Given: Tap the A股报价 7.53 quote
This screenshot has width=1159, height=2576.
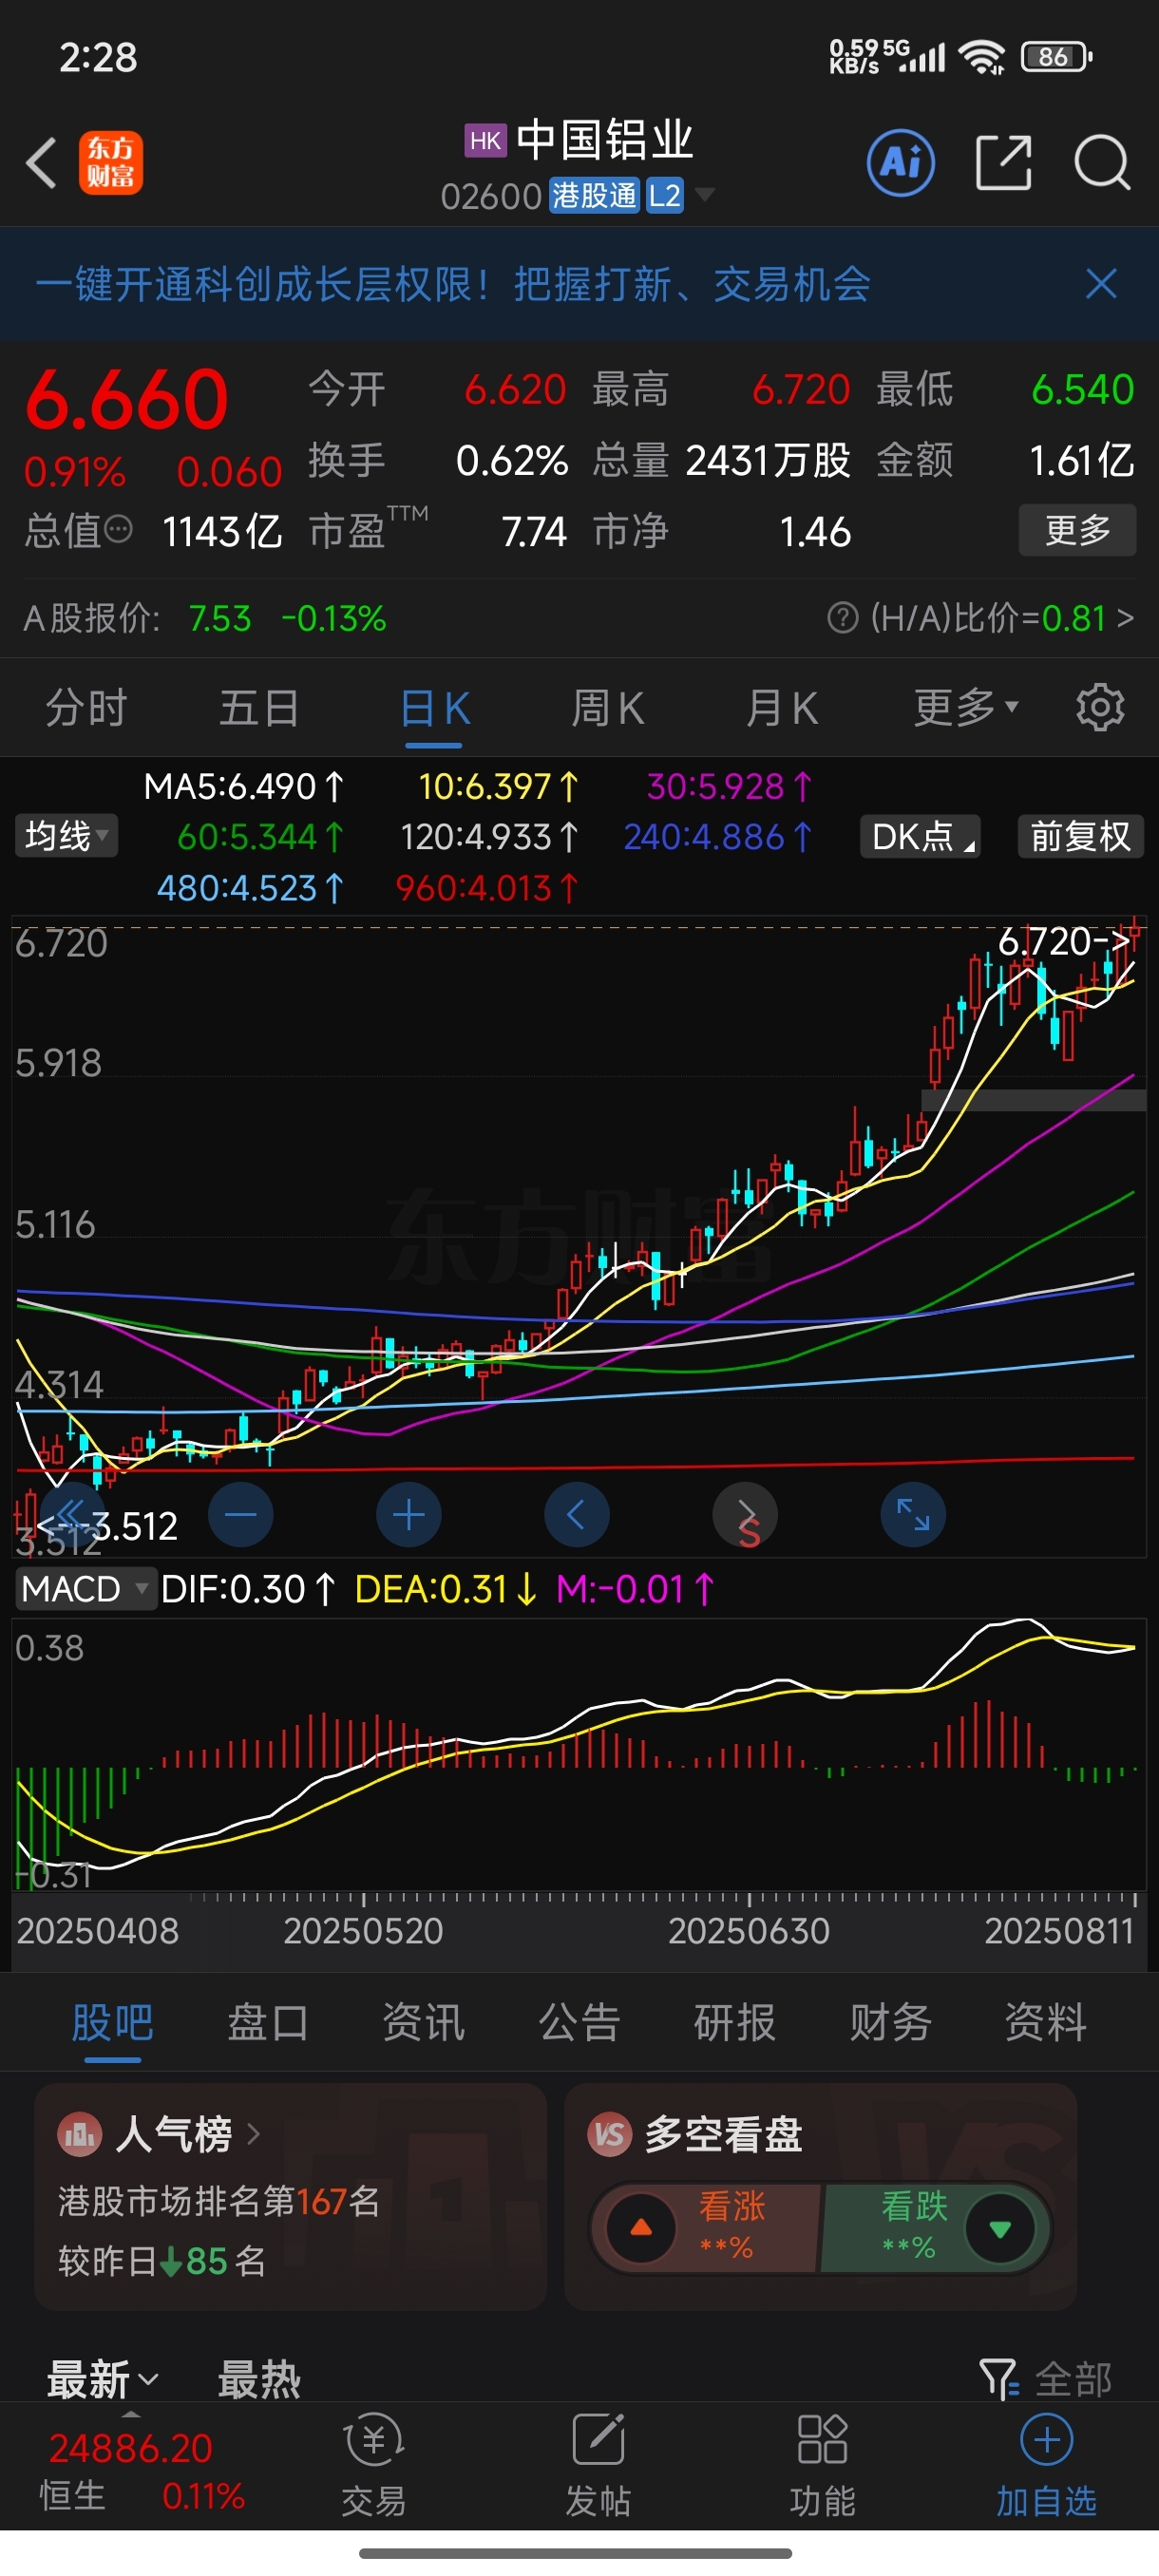Looking at the screenshot, I should point(220,618).
